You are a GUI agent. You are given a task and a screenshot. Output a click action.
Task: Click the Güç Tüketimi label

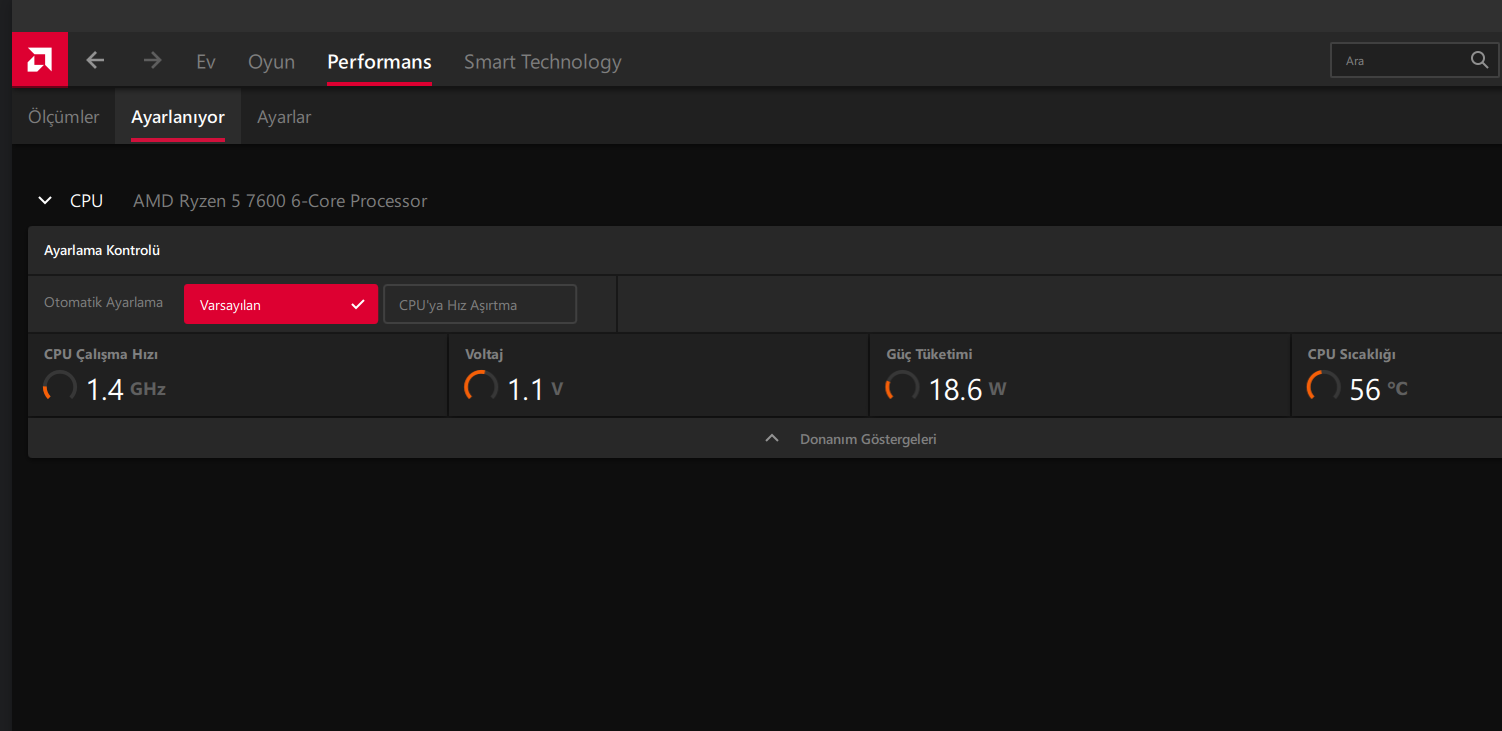pos(929,354)
